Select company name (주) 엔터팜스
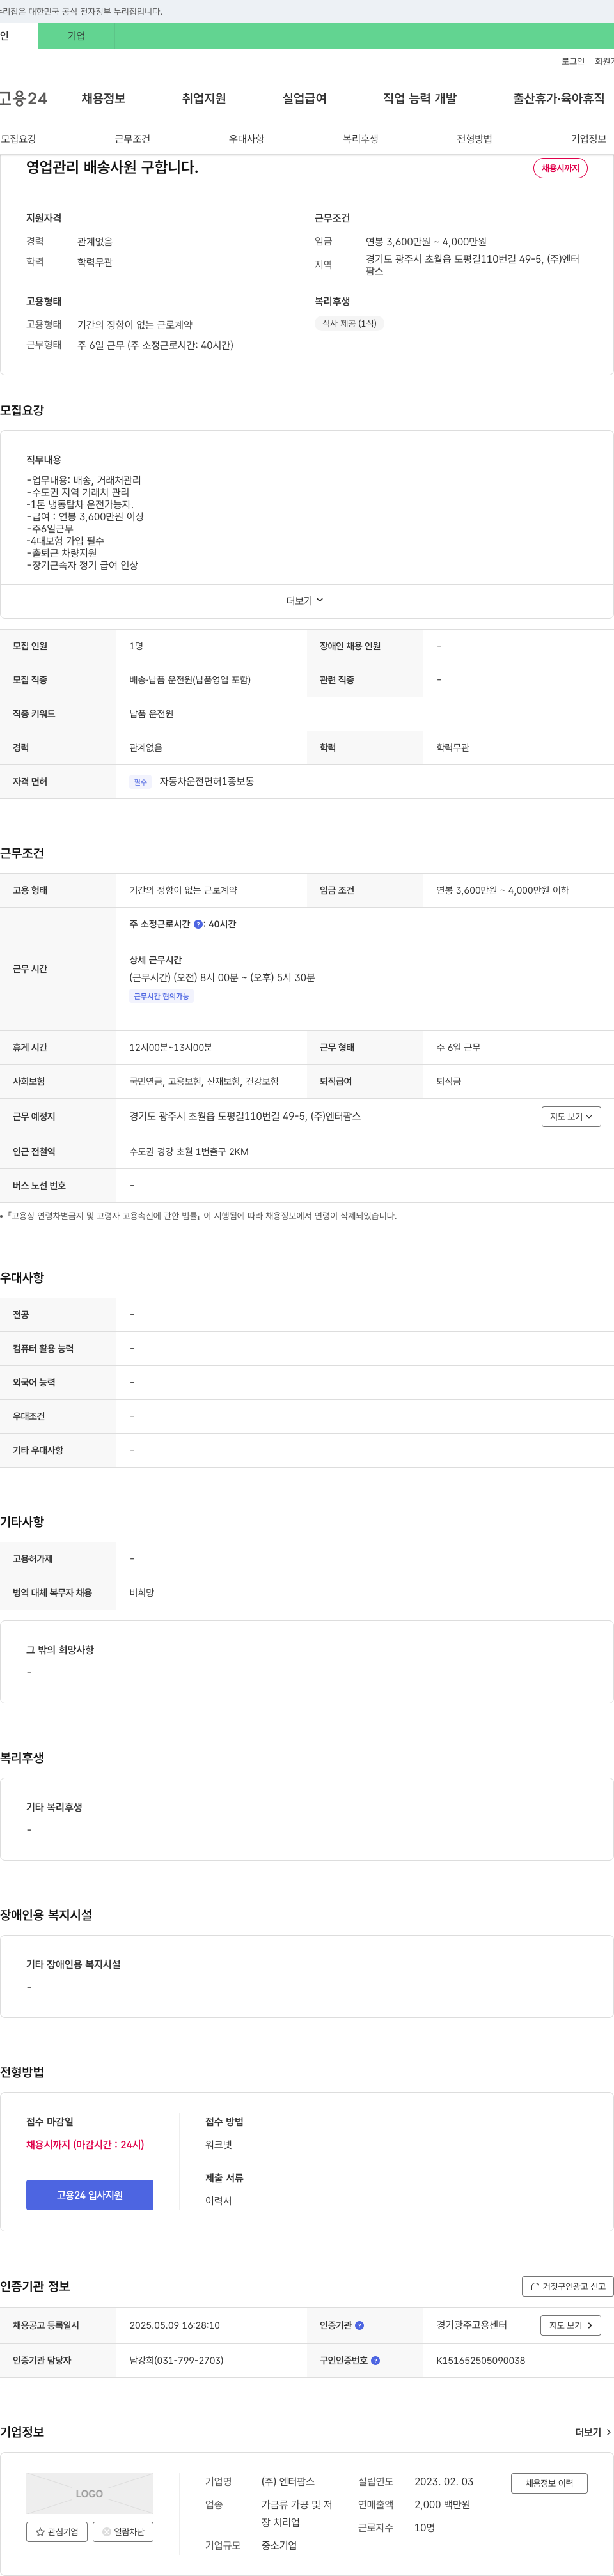 point(288,2481)
